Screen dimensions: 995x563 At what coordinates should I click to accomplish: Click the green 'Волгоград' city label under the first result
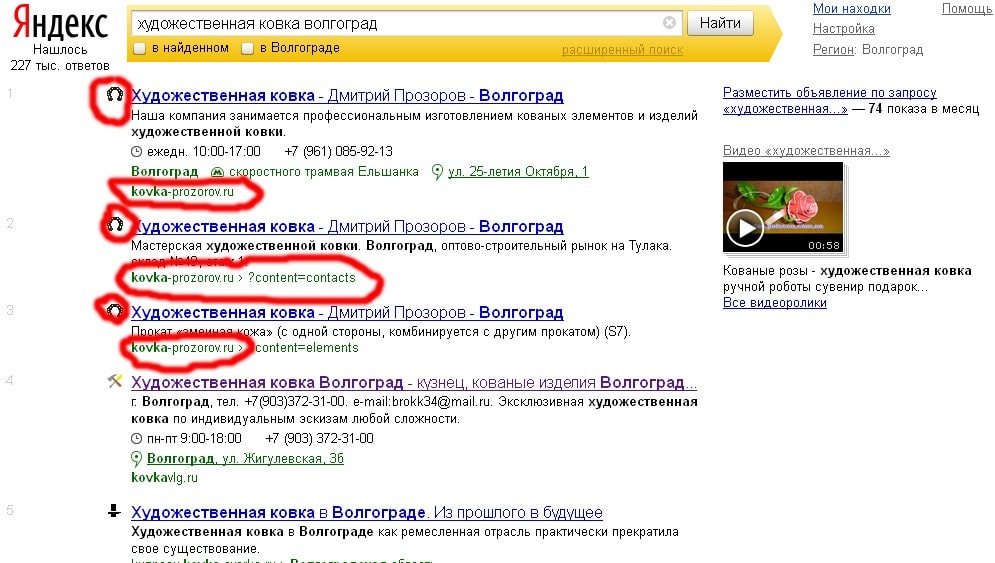pos(164,171)
